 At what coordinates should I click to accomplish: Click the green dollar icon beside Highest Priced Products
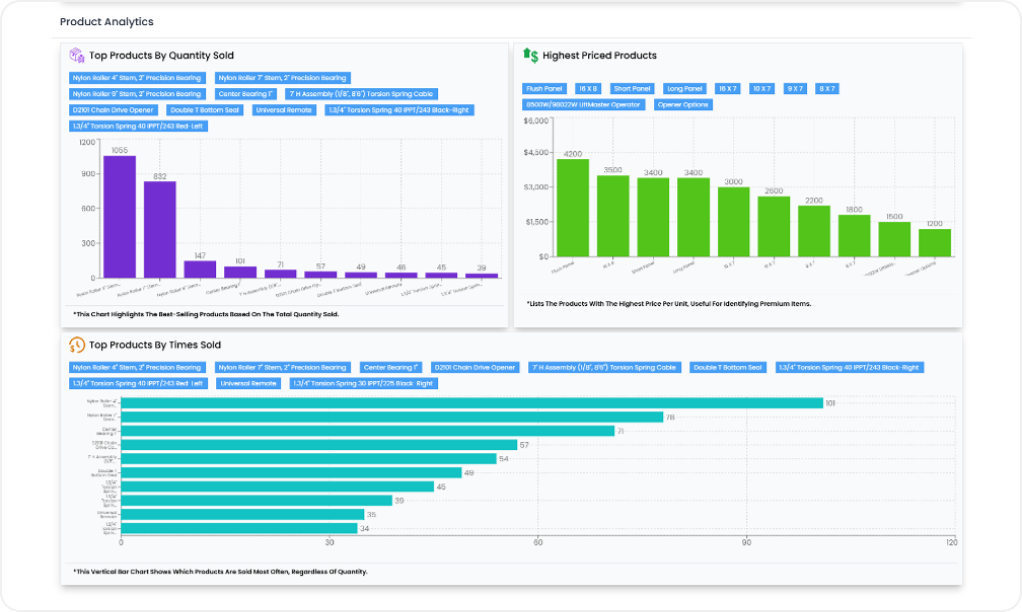pyautogui.click(x=530, y=55)
